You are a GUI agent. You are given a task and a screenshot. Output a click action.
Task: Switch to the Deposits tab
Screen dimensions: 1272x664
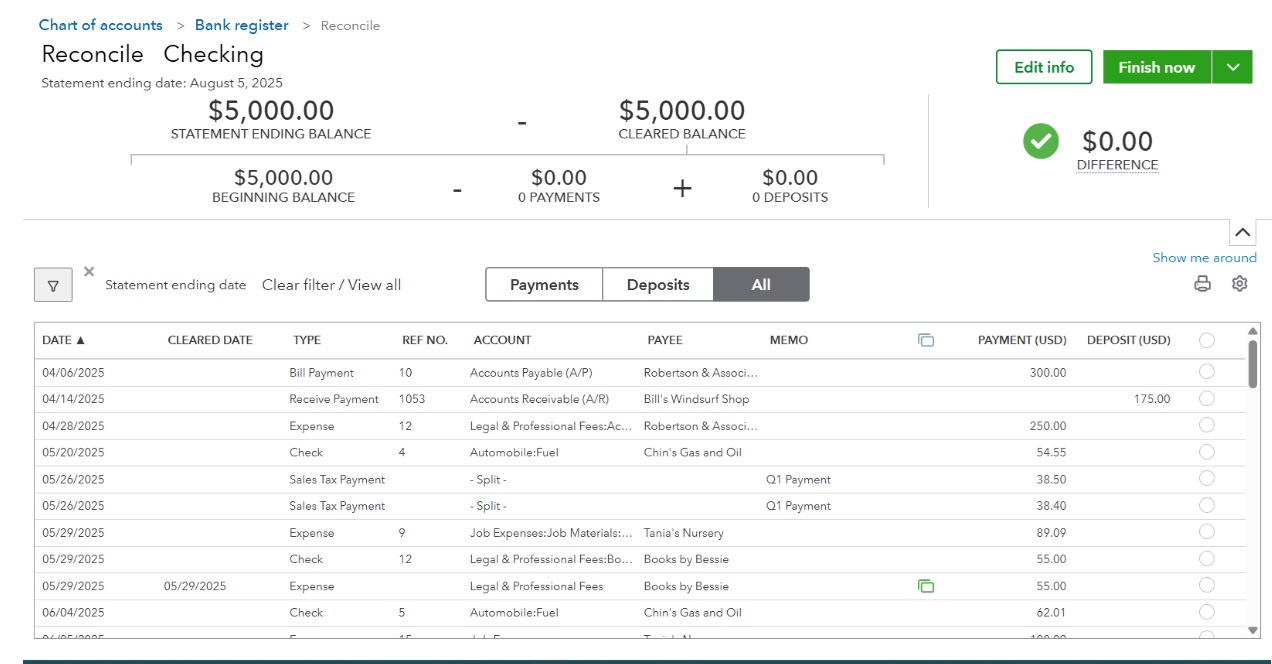(x=658, y=285)
